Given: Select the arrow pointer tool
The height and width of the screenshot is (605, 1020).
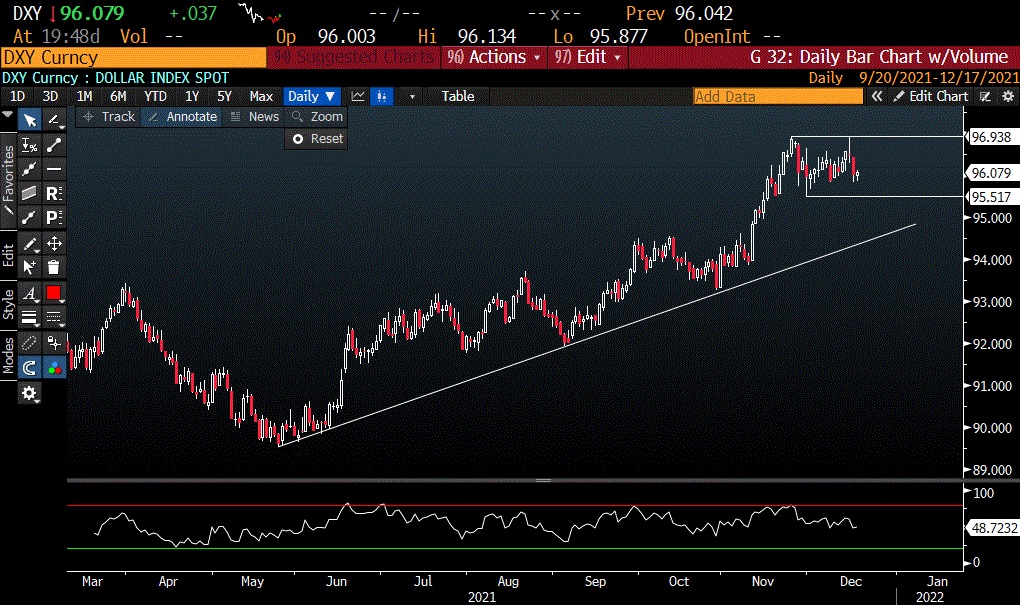Looking at the screenshot, I should [30, 120].
